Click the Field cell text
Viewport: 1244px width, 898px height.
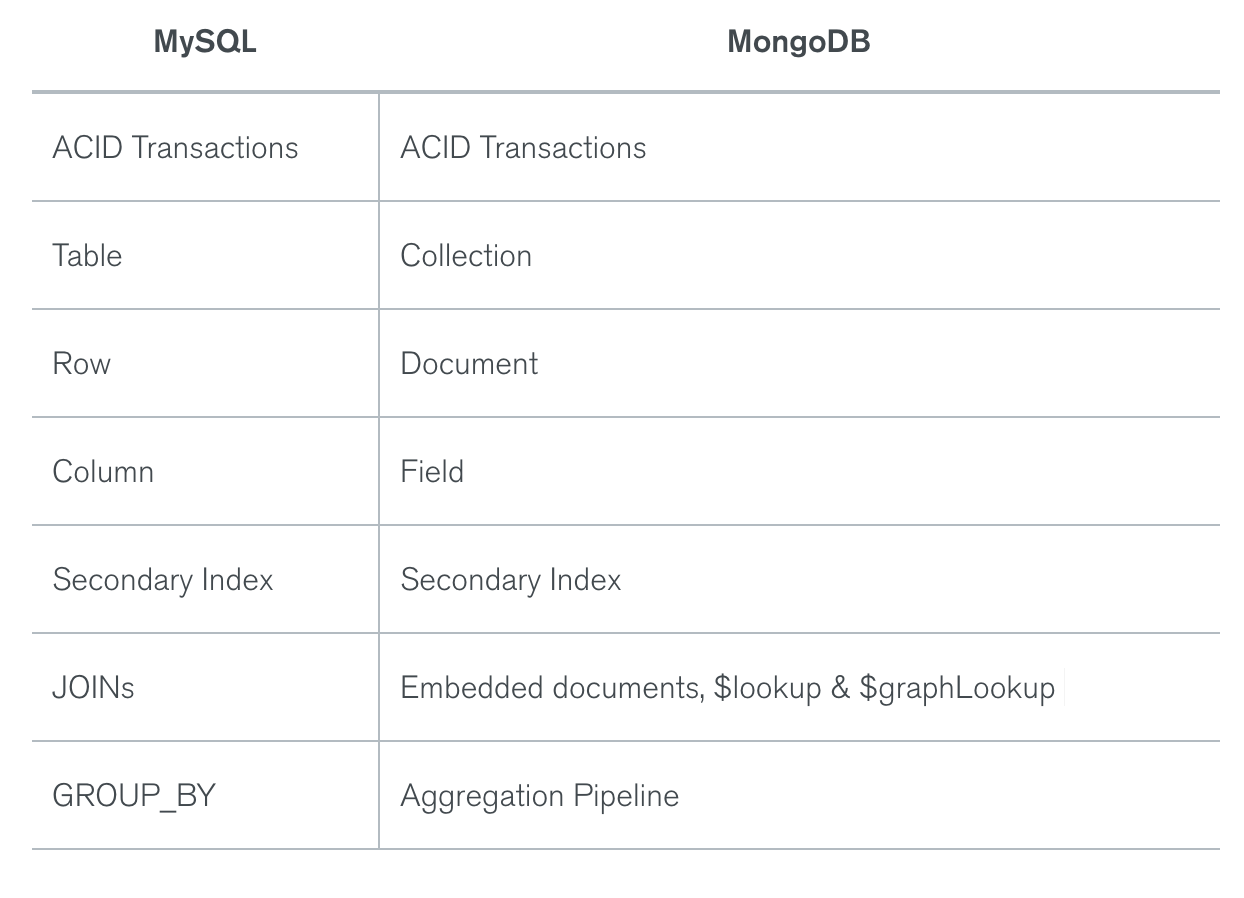pyautogui.click(x=432, y=472)
